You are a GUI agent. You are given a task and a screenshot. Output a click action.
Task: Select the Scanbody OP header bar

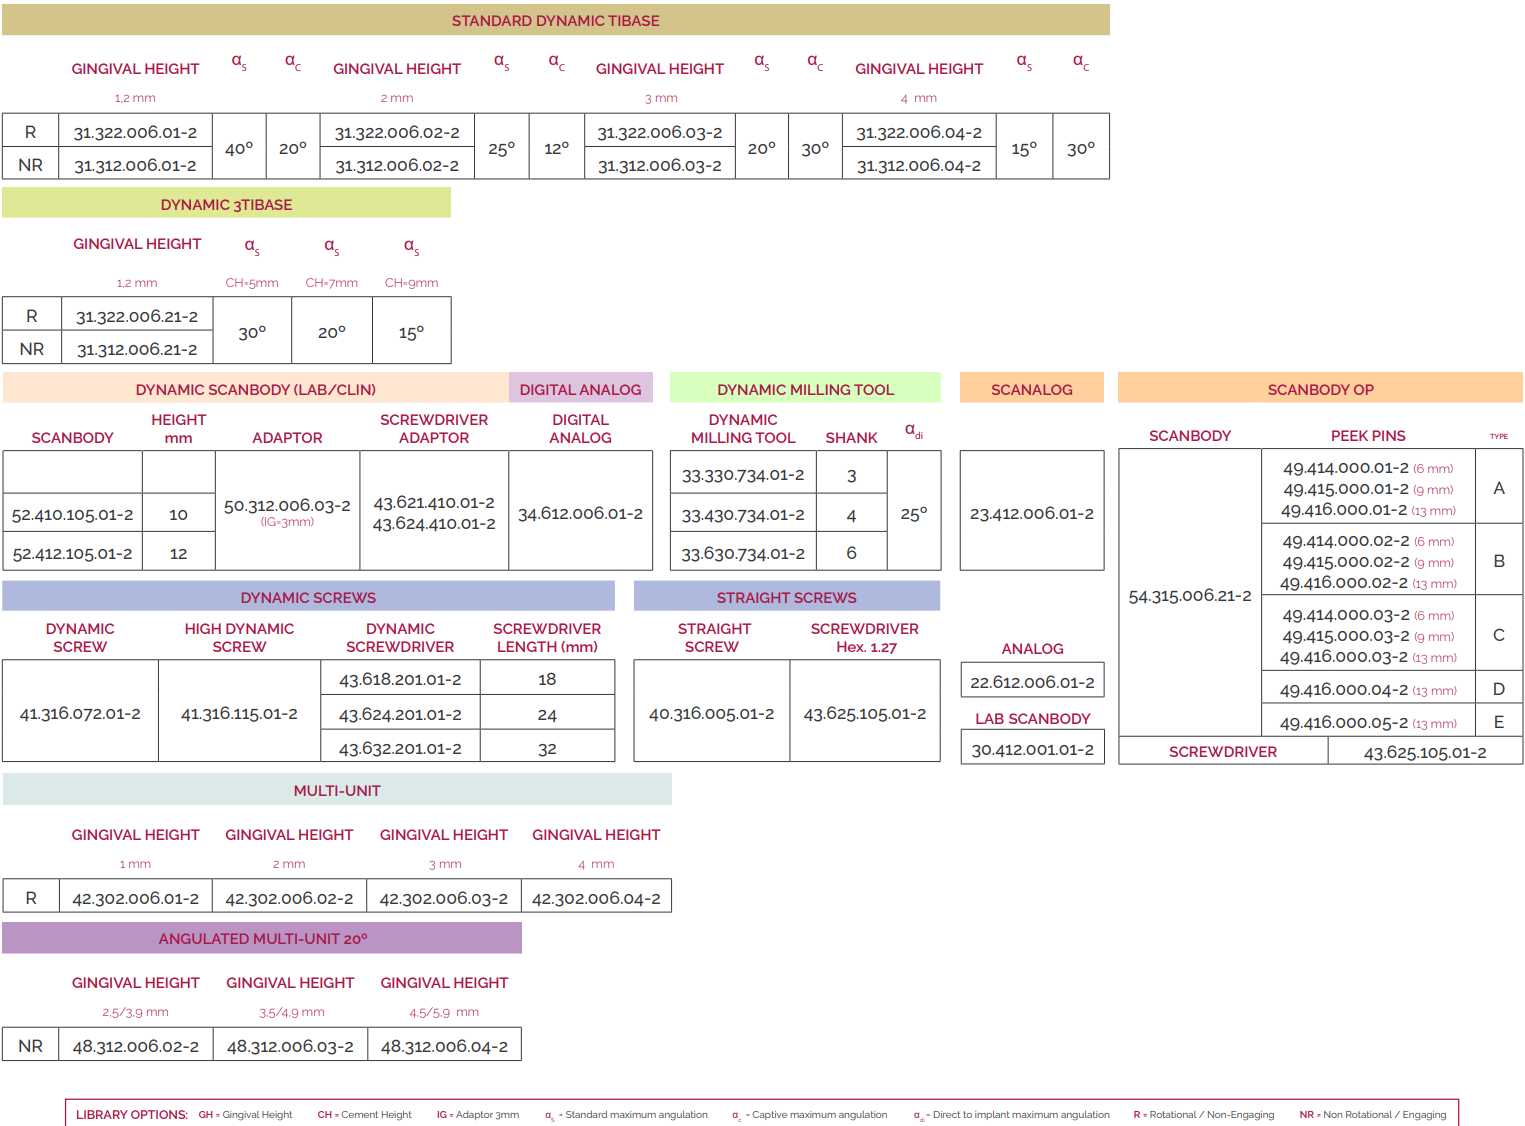pyautogui.click(x=1320, y=389)
